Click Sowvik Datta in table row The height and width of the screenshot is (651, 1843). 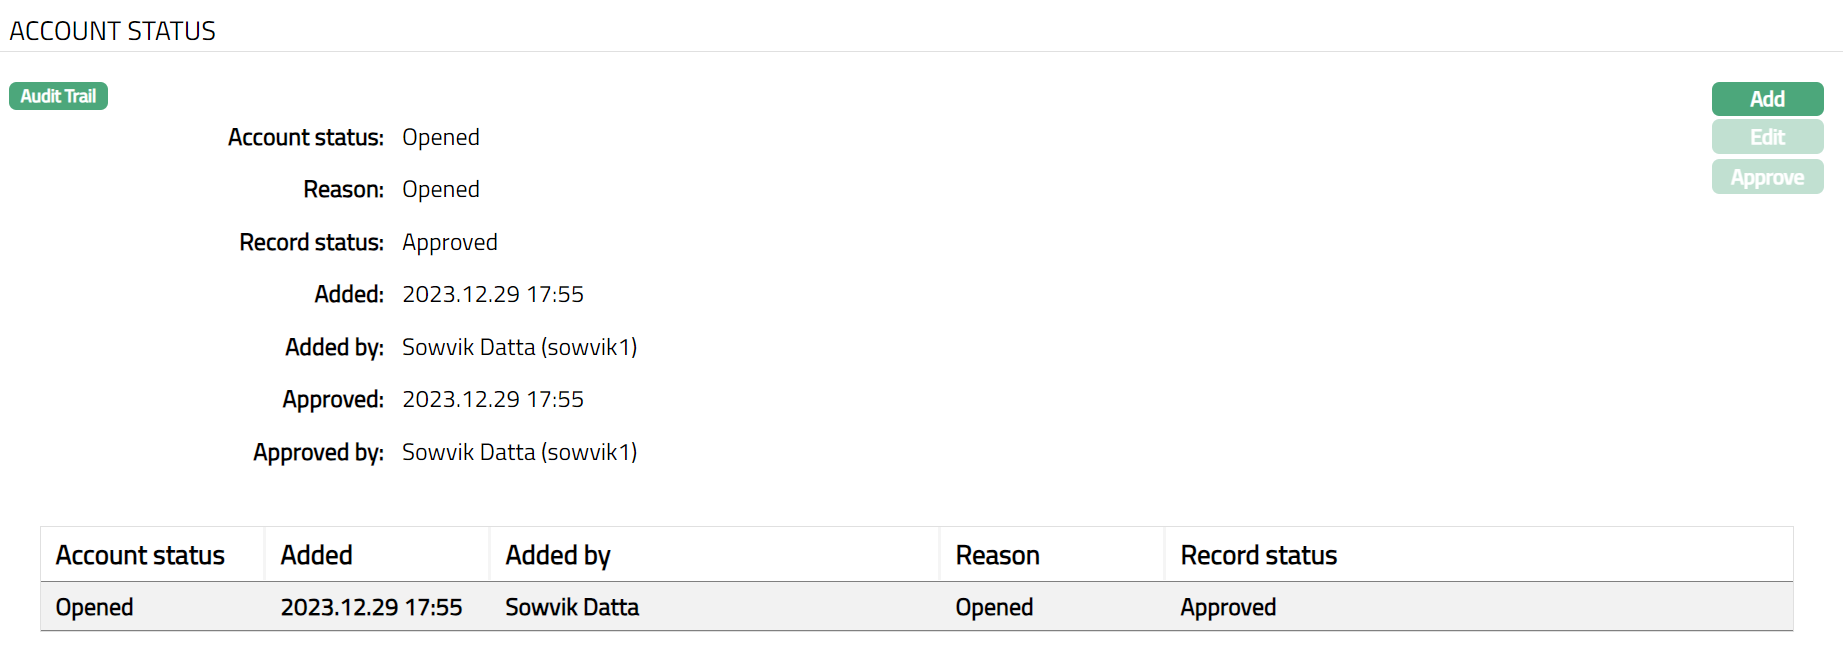(x=572, y=607)
